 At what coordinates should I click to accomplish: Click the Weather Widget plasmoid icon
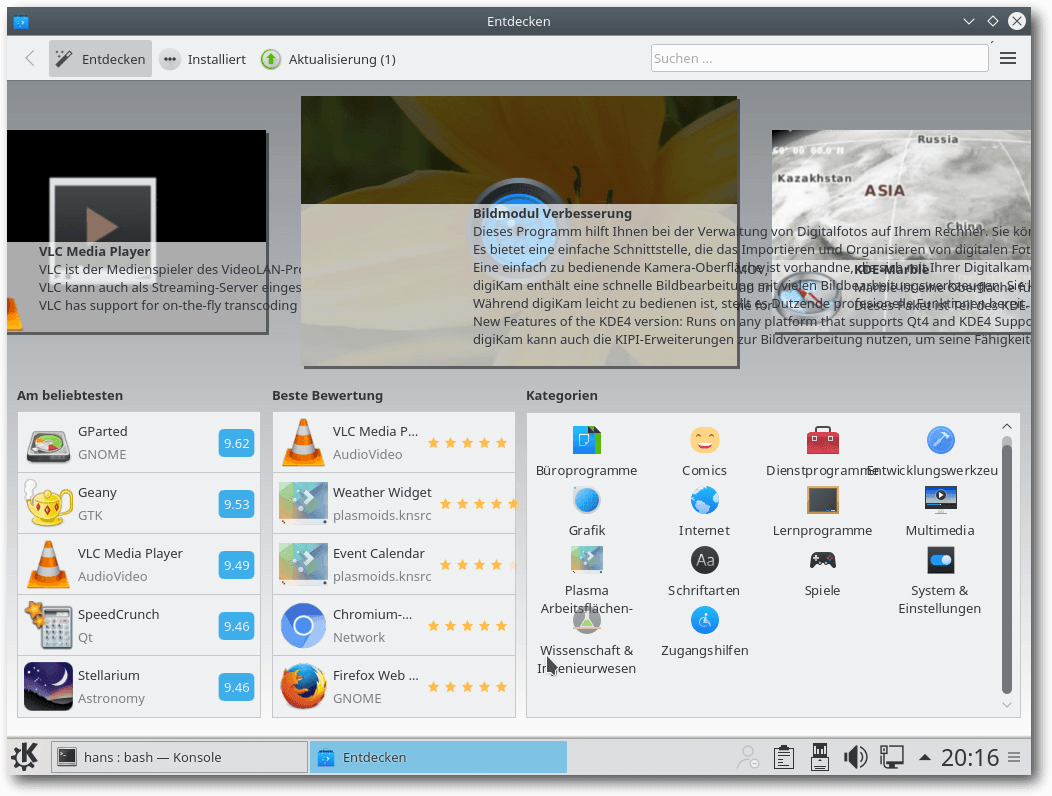[x=303, y=503]
